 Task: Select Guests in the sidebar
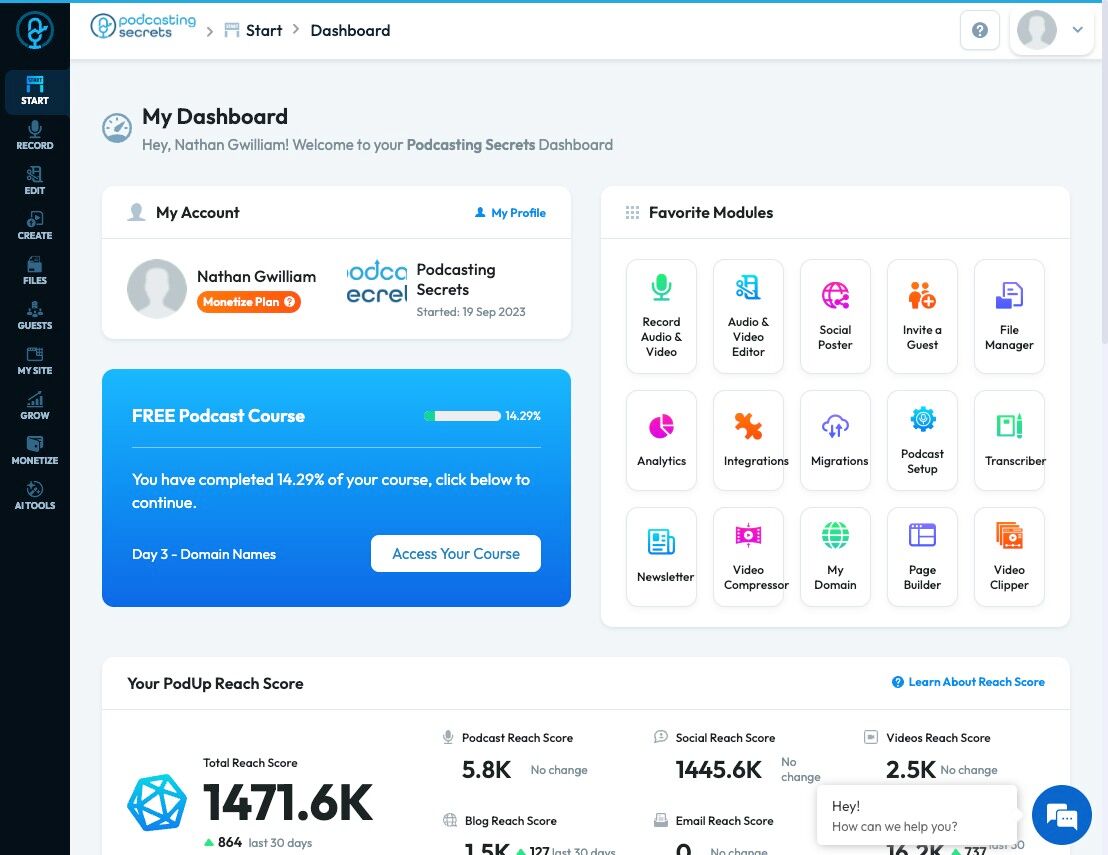[35, 317]
